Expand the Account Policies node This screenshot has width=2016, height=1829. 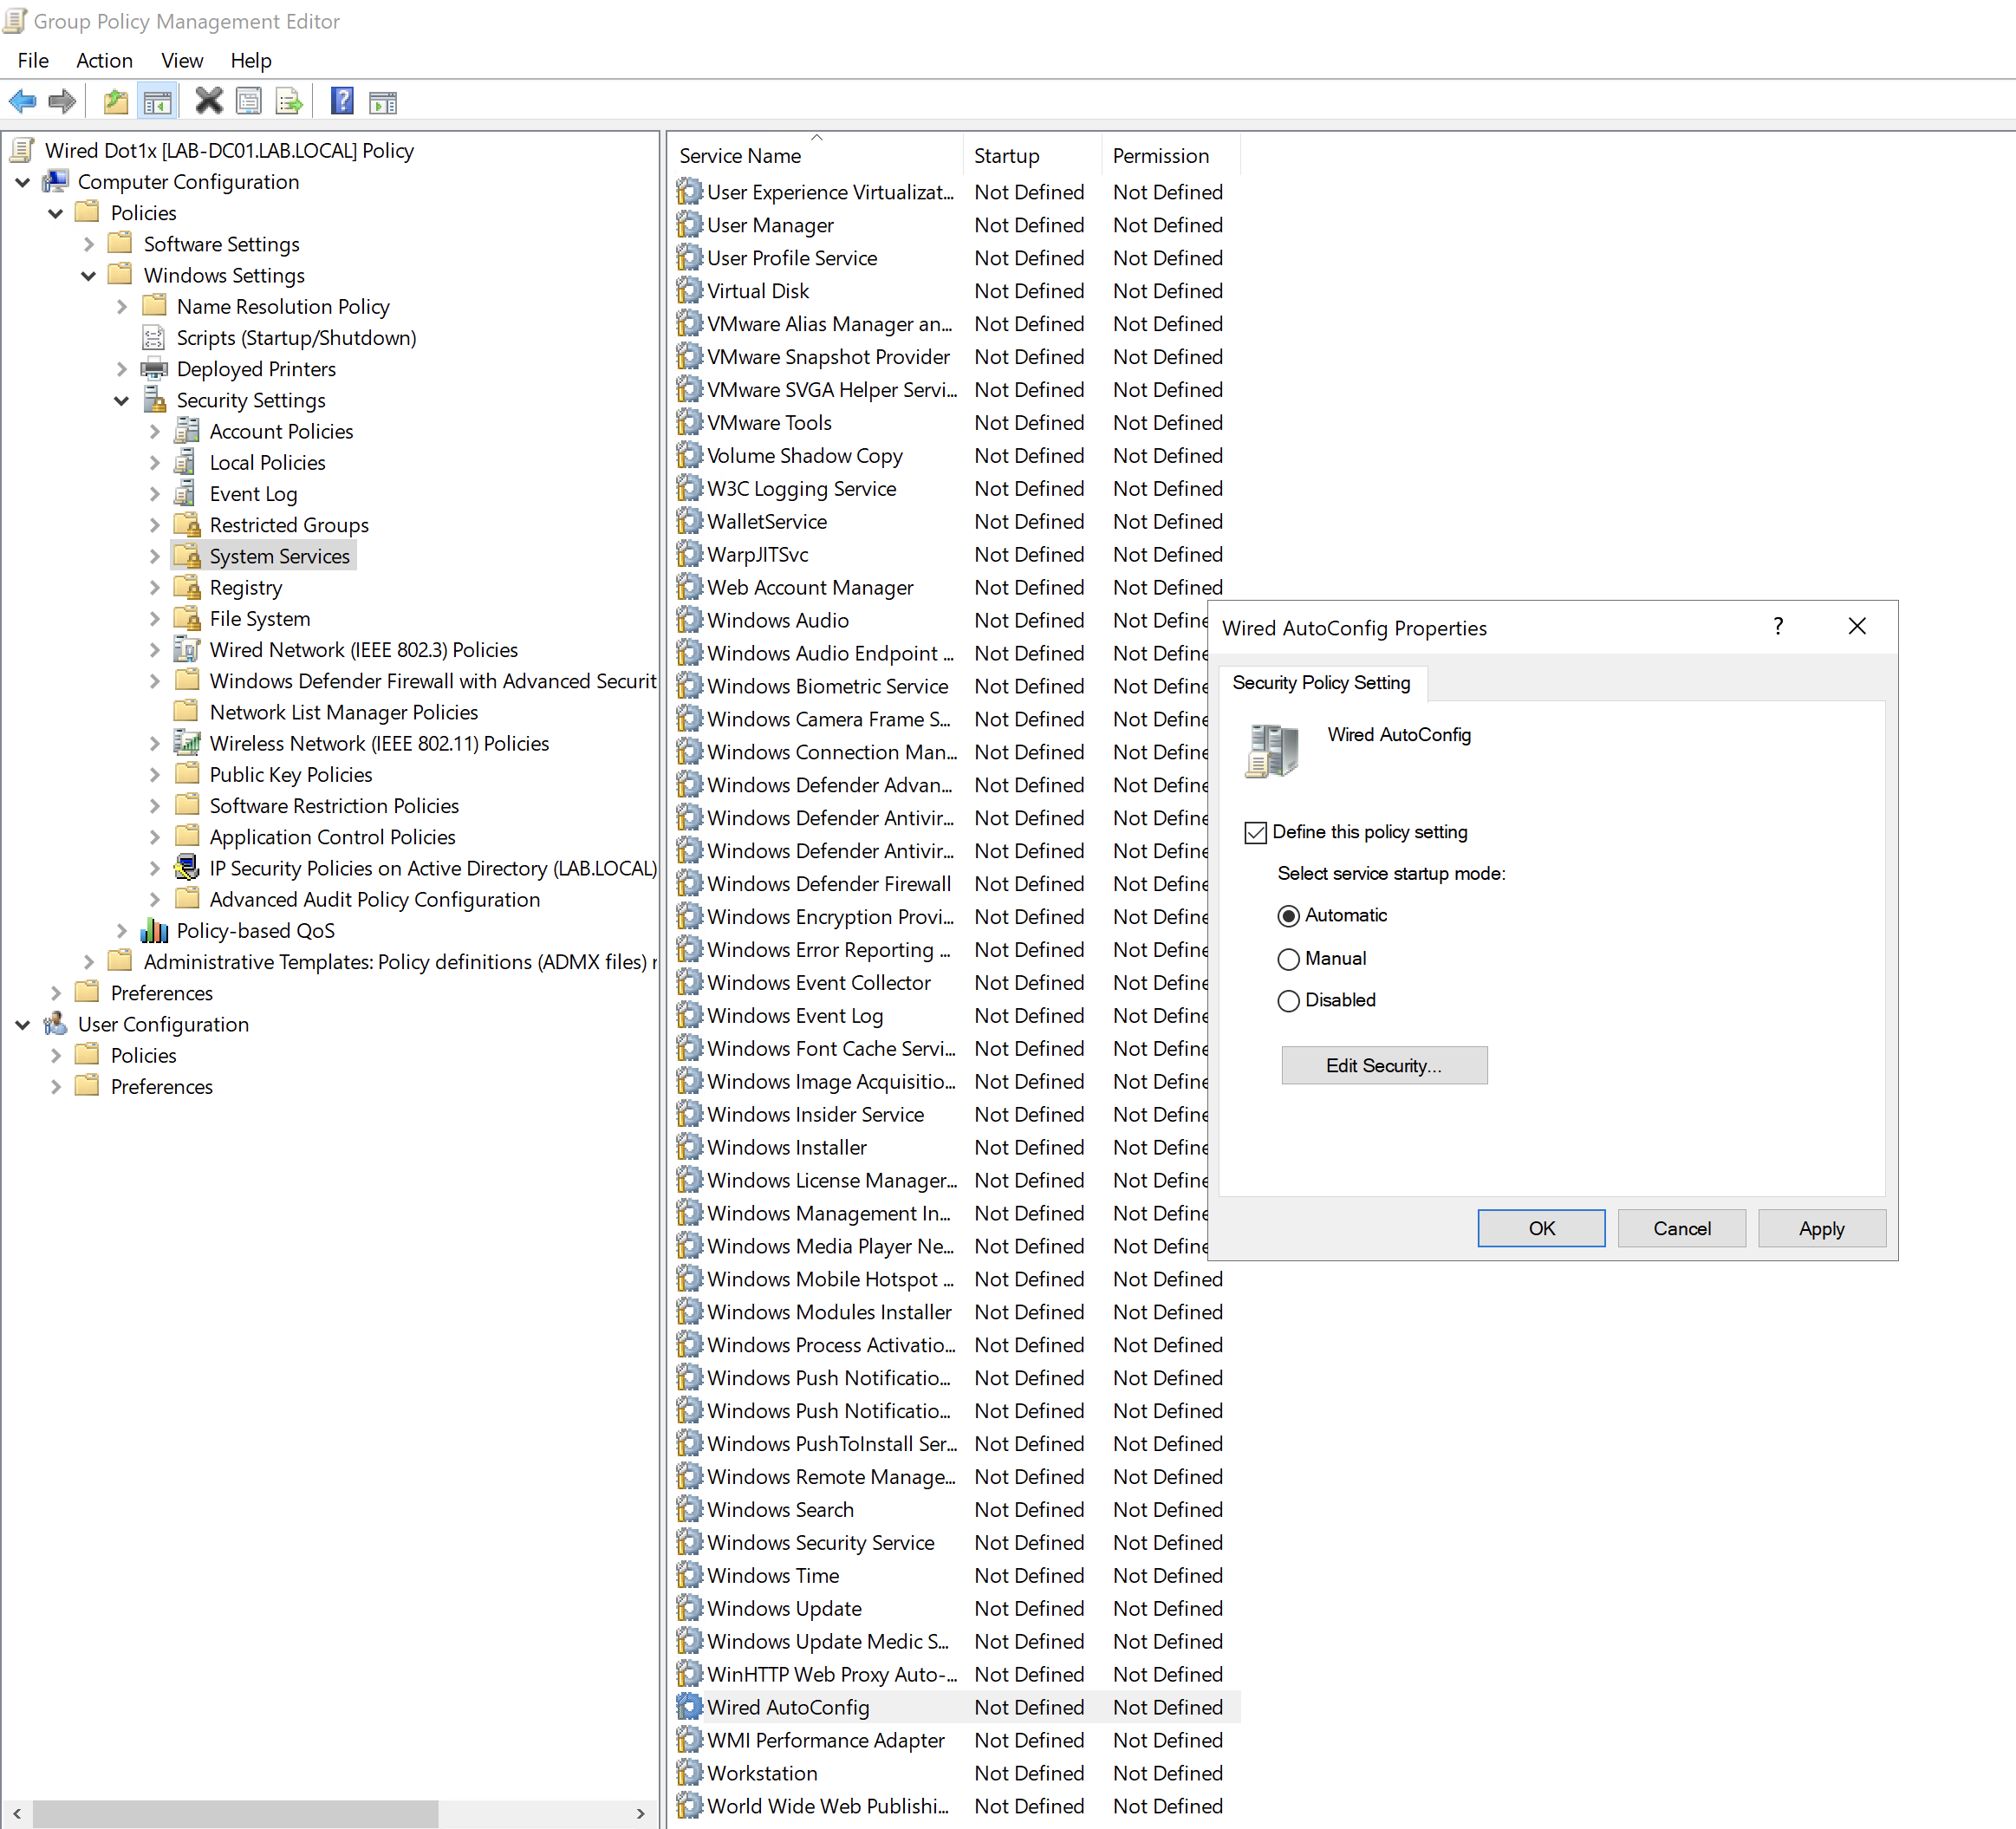(154, 432)
